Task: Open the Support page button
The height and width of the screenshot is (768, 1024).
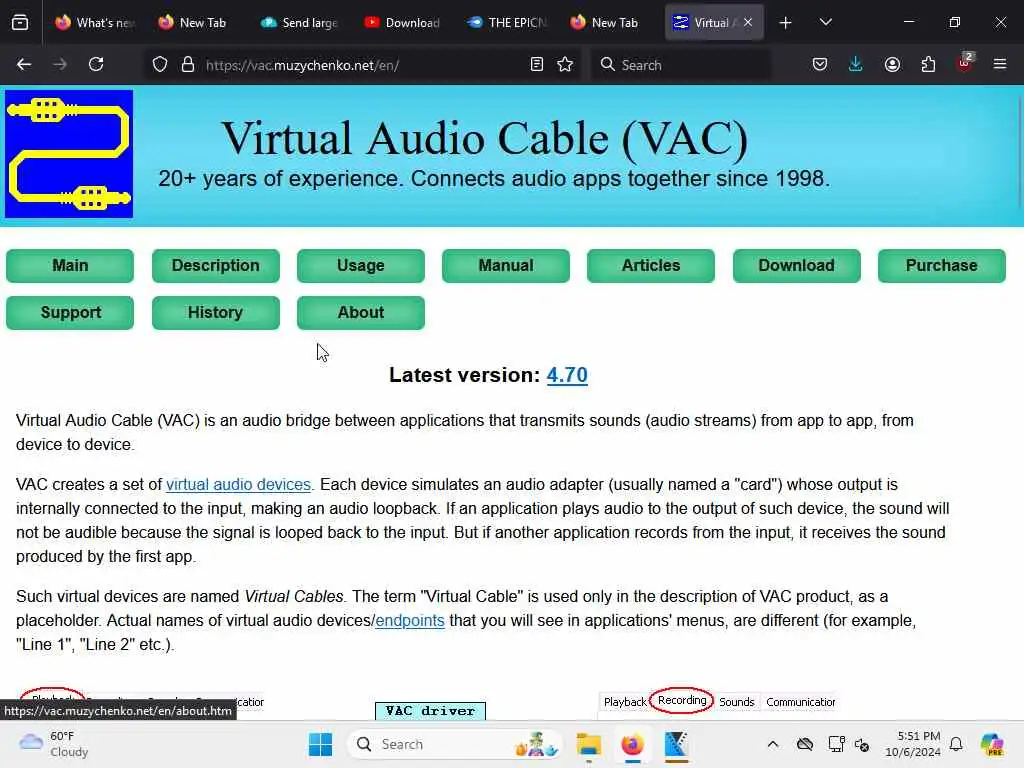Action: tap(70, 313)
